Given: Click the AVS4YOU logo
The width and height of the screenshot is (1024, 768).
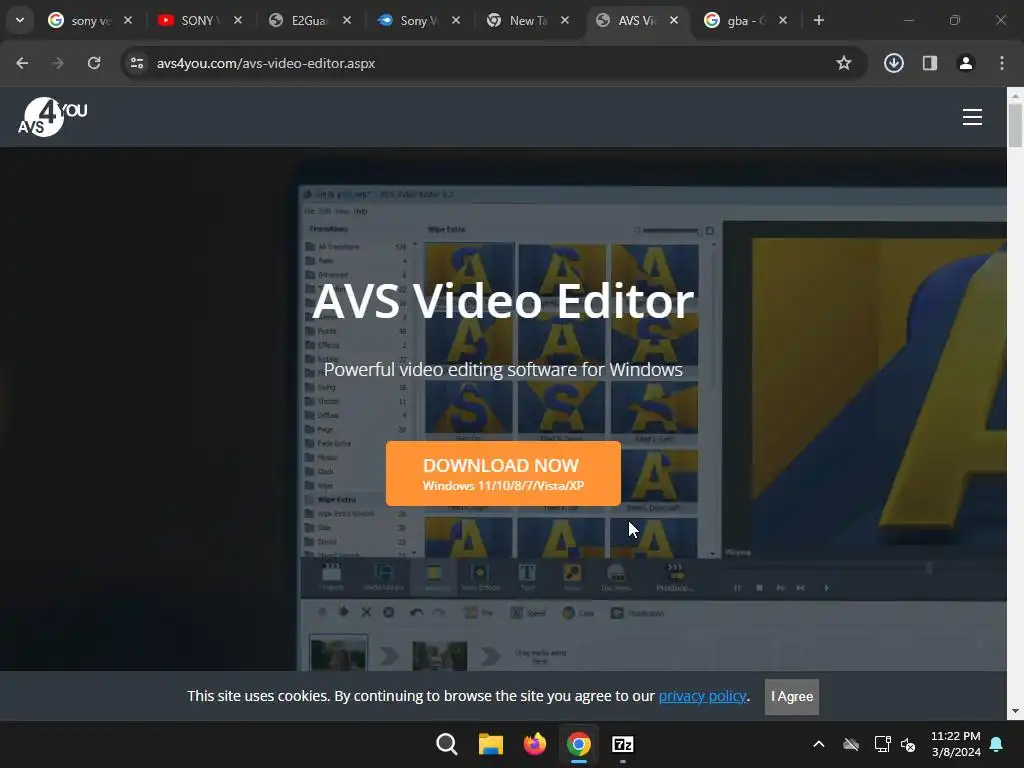Looking at the screenshot, I should tap(52, 117).
